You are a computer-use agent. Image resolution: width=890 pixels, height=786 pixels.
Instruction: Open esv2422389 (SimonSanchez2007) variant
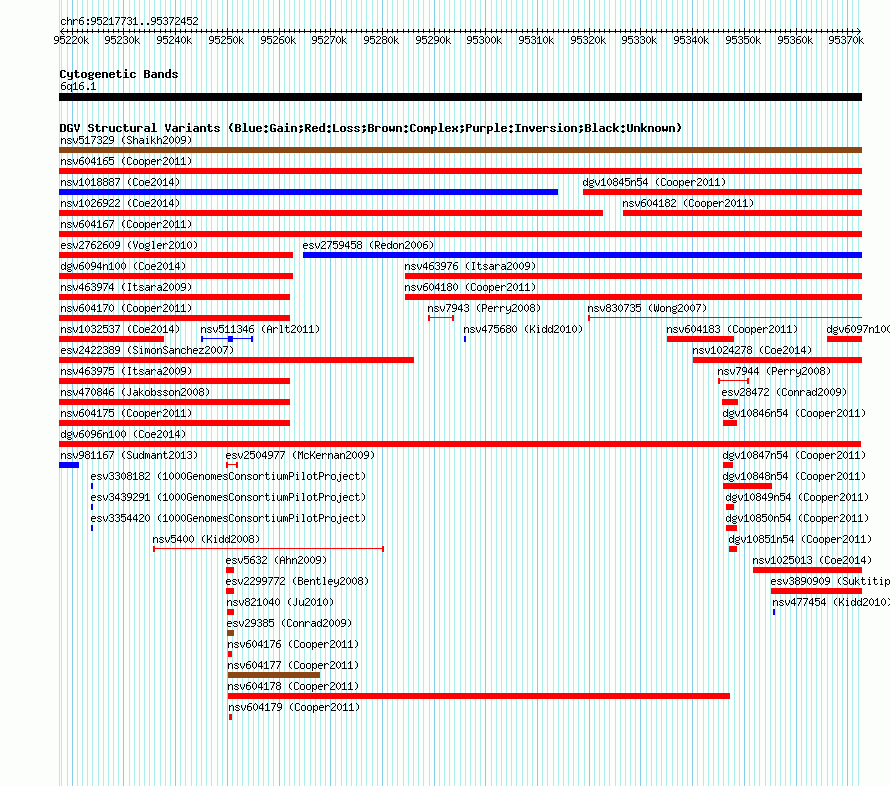click(147, 350)
